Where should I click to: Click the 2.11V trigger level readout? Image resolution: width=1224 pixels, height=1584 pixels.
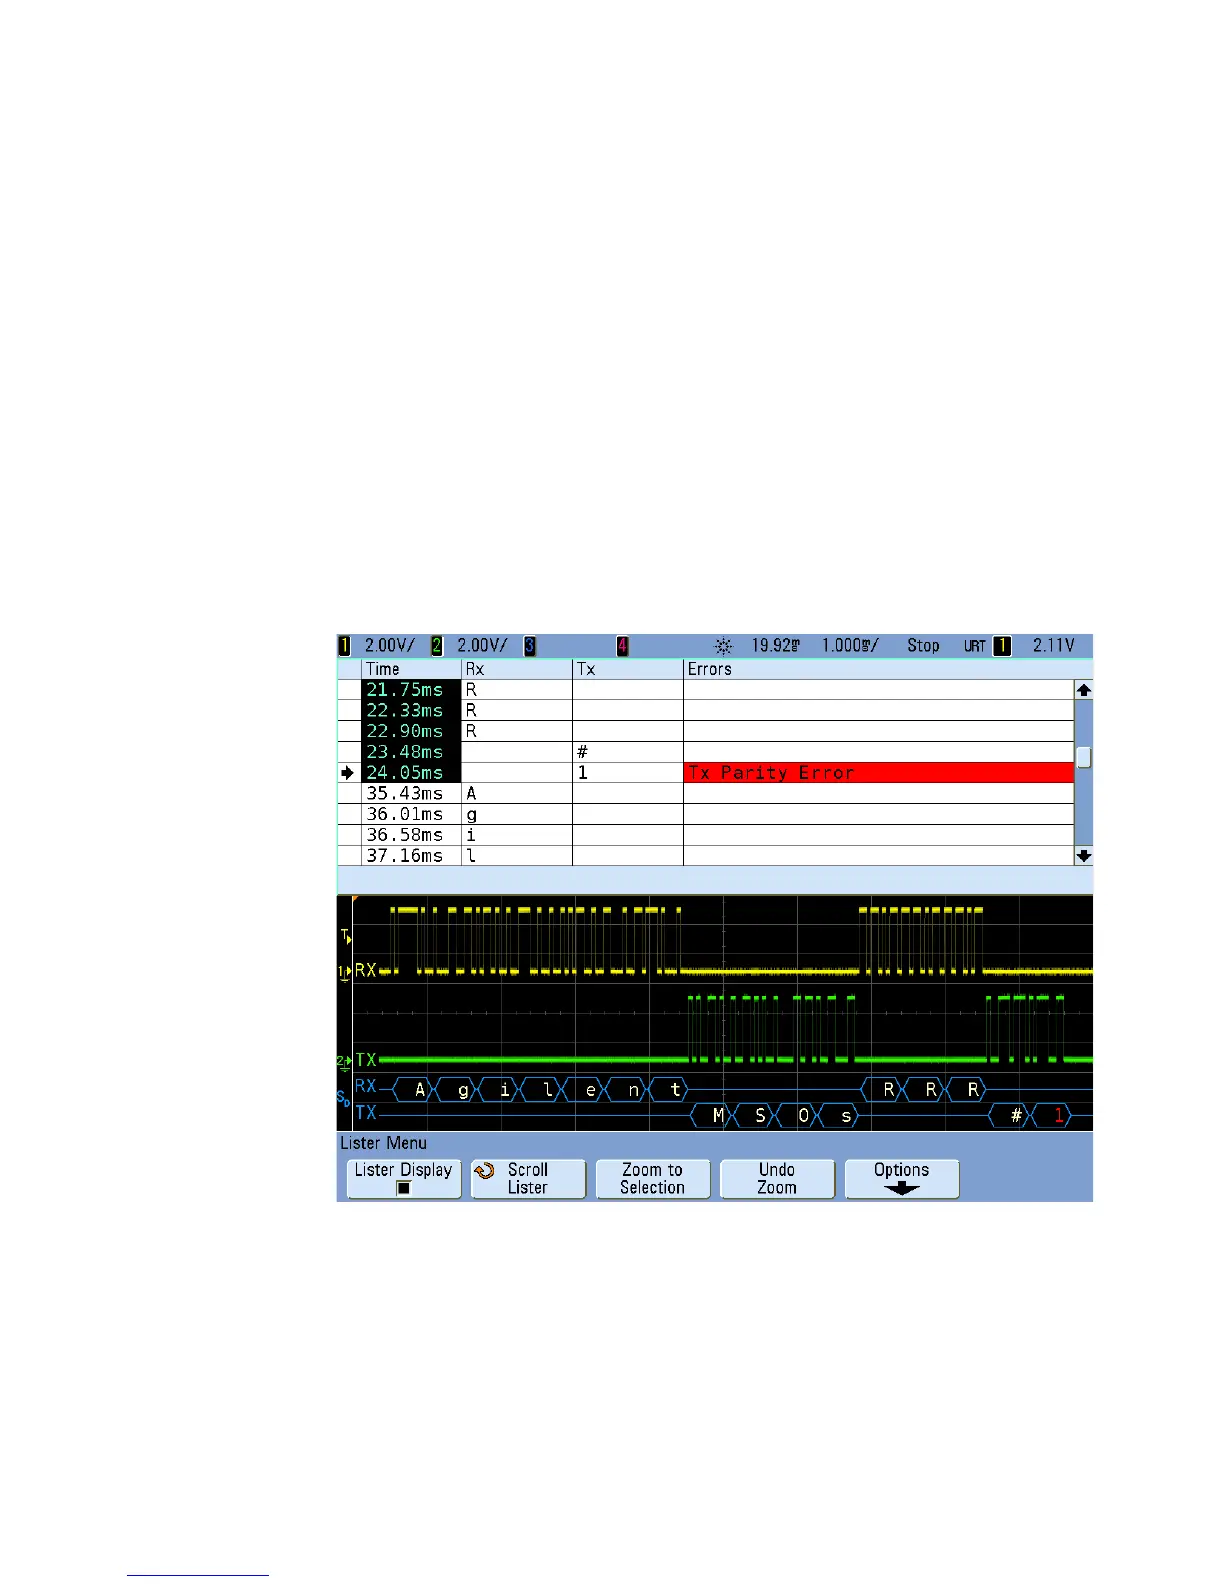[x=1054, y=646]
